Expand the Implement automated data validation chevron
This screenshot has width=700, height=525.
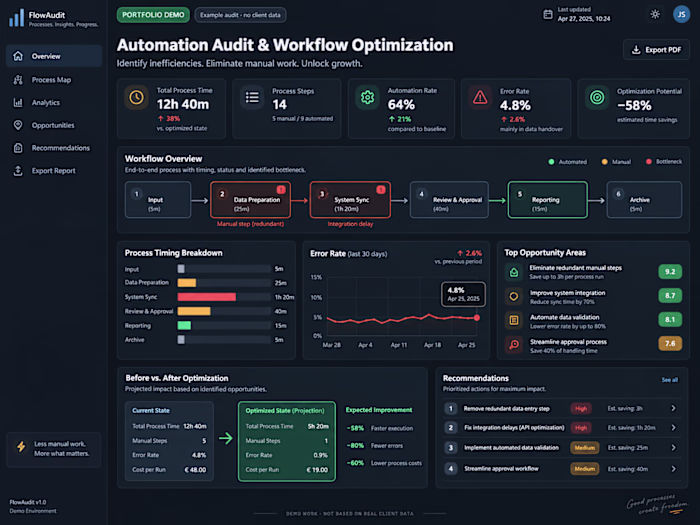click(673, 447)
